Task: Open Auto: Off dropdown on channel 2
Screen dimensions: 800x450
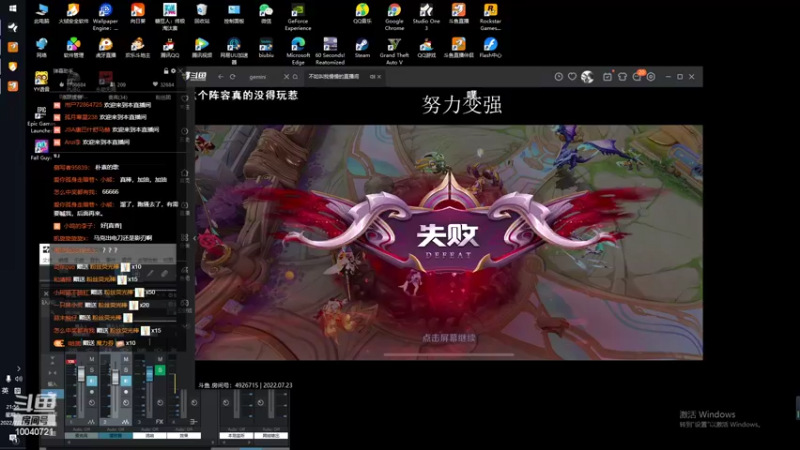Action: (x=116, y=429)
